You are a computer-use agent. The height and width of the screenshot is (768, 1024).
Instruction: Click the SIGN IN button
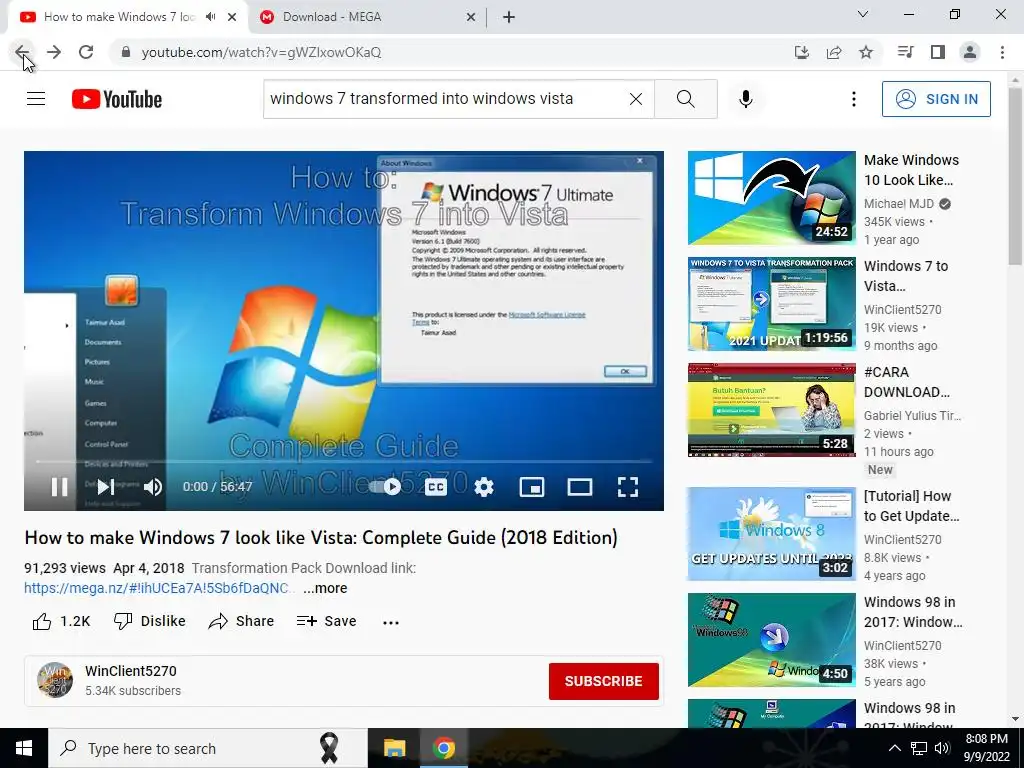point(936,99)
